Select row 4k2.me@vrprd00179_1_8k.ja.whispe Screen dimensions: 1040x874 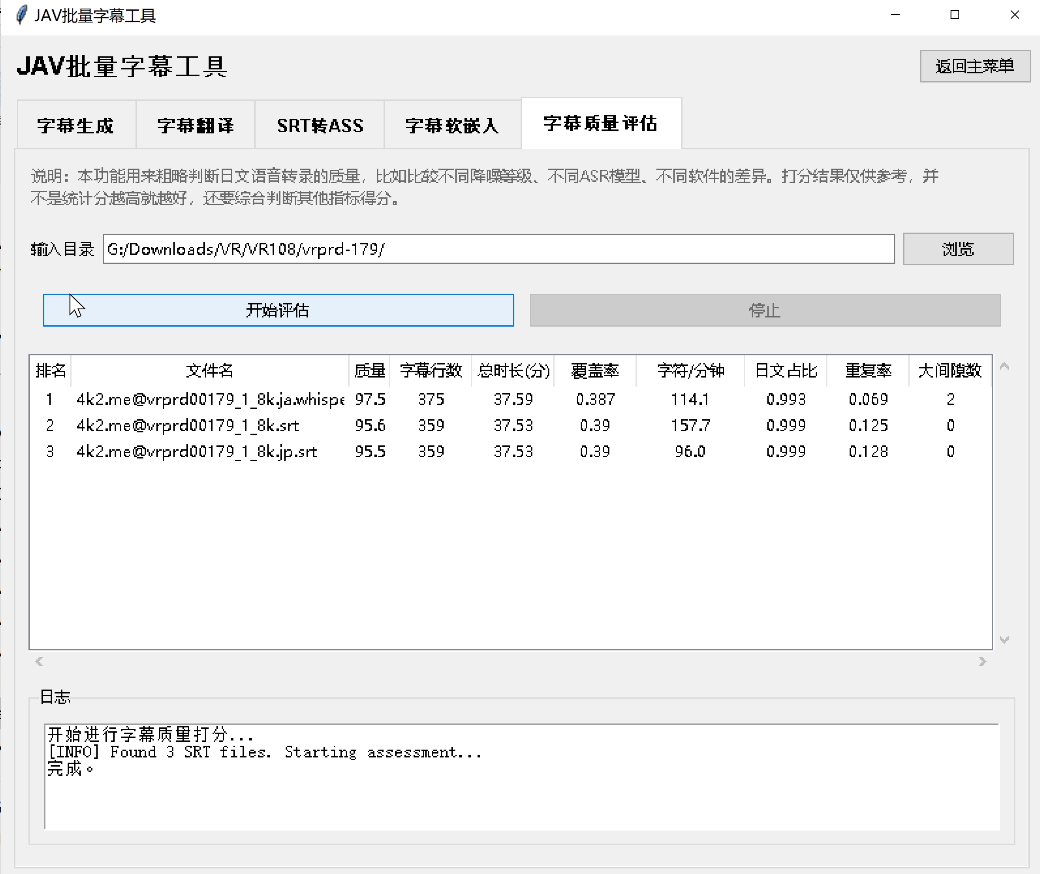coord(511,399)
